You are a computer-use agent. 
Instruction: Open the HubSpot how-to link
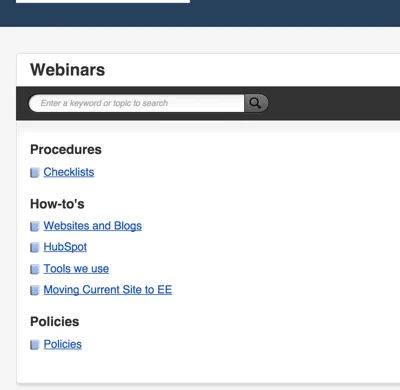[x=65, y=247]
